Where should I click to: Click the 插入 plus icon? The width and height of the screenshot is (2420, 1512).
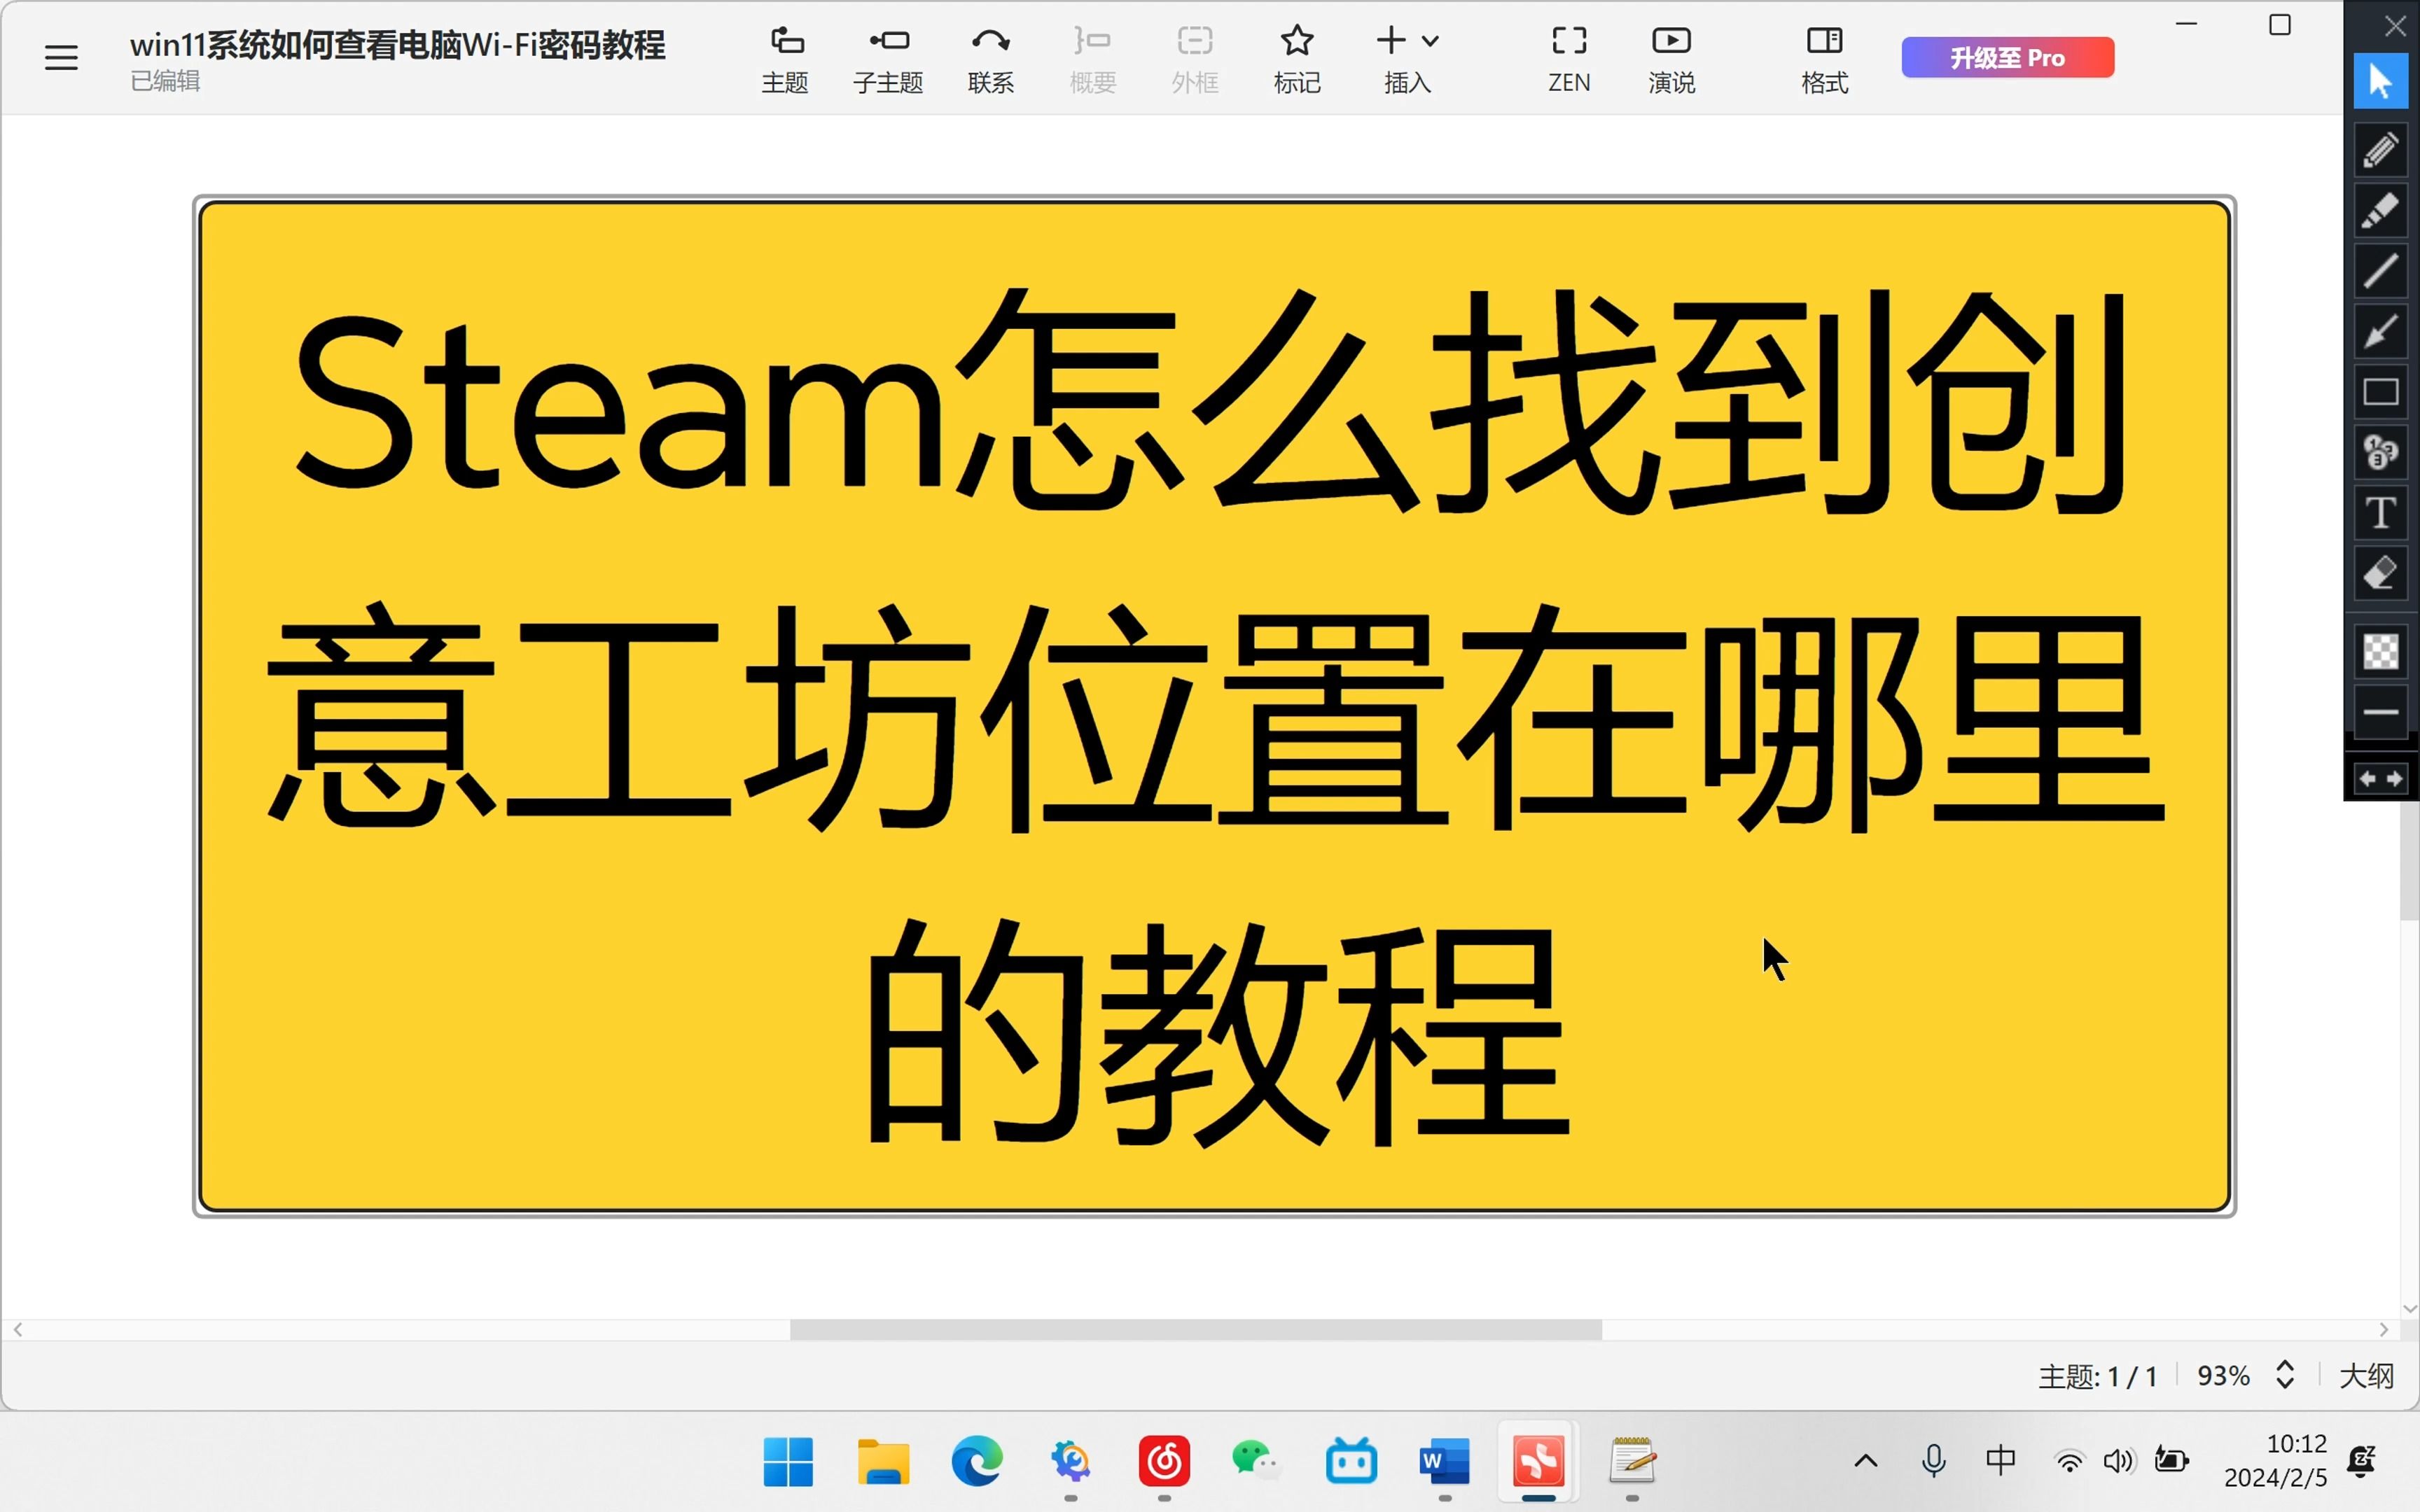(x=1391, y=40)
